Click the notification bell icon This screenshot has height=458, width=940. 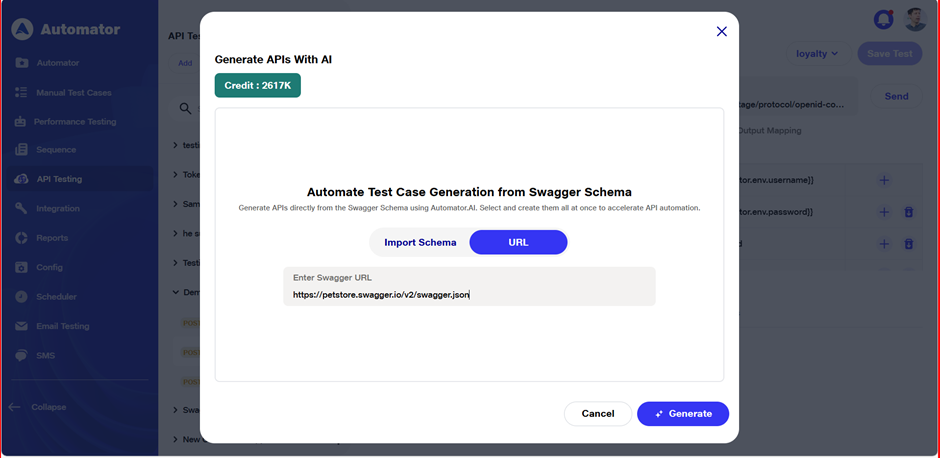point(884,19)
